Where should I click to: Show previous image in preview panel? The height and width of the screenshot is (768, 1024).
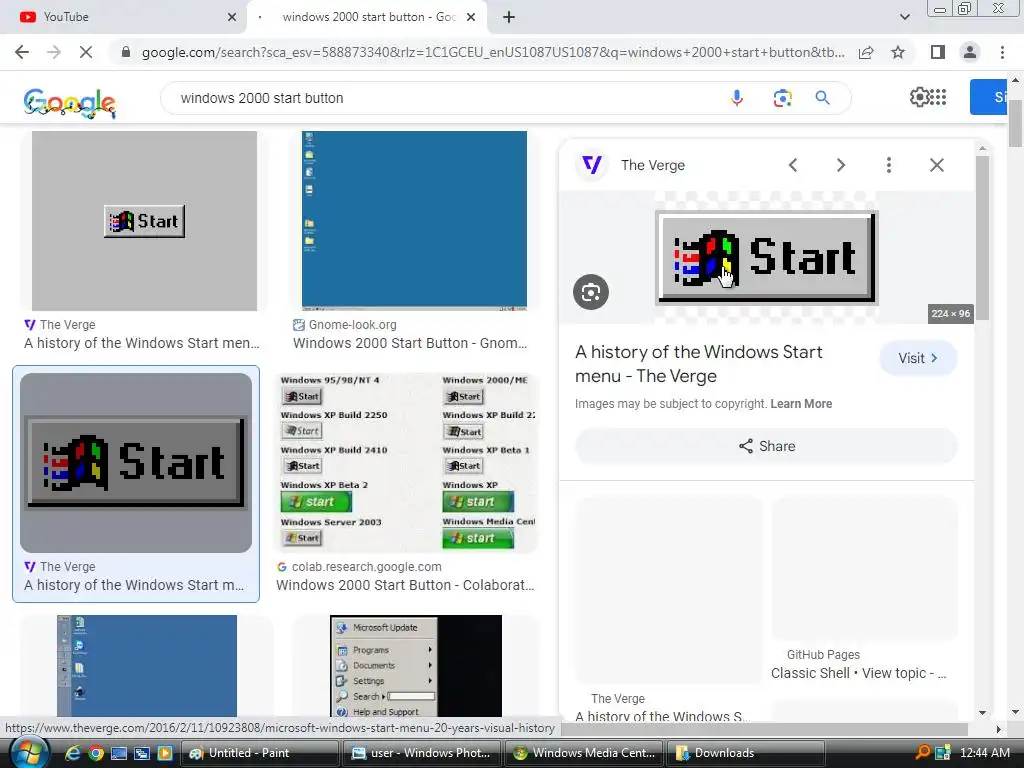(x=793, y=165)
